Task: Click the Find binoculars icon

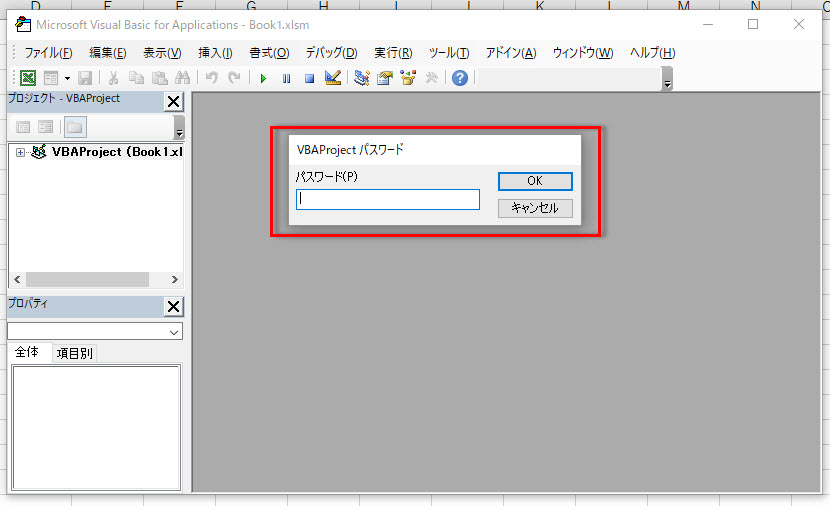Action: [183, 78]
